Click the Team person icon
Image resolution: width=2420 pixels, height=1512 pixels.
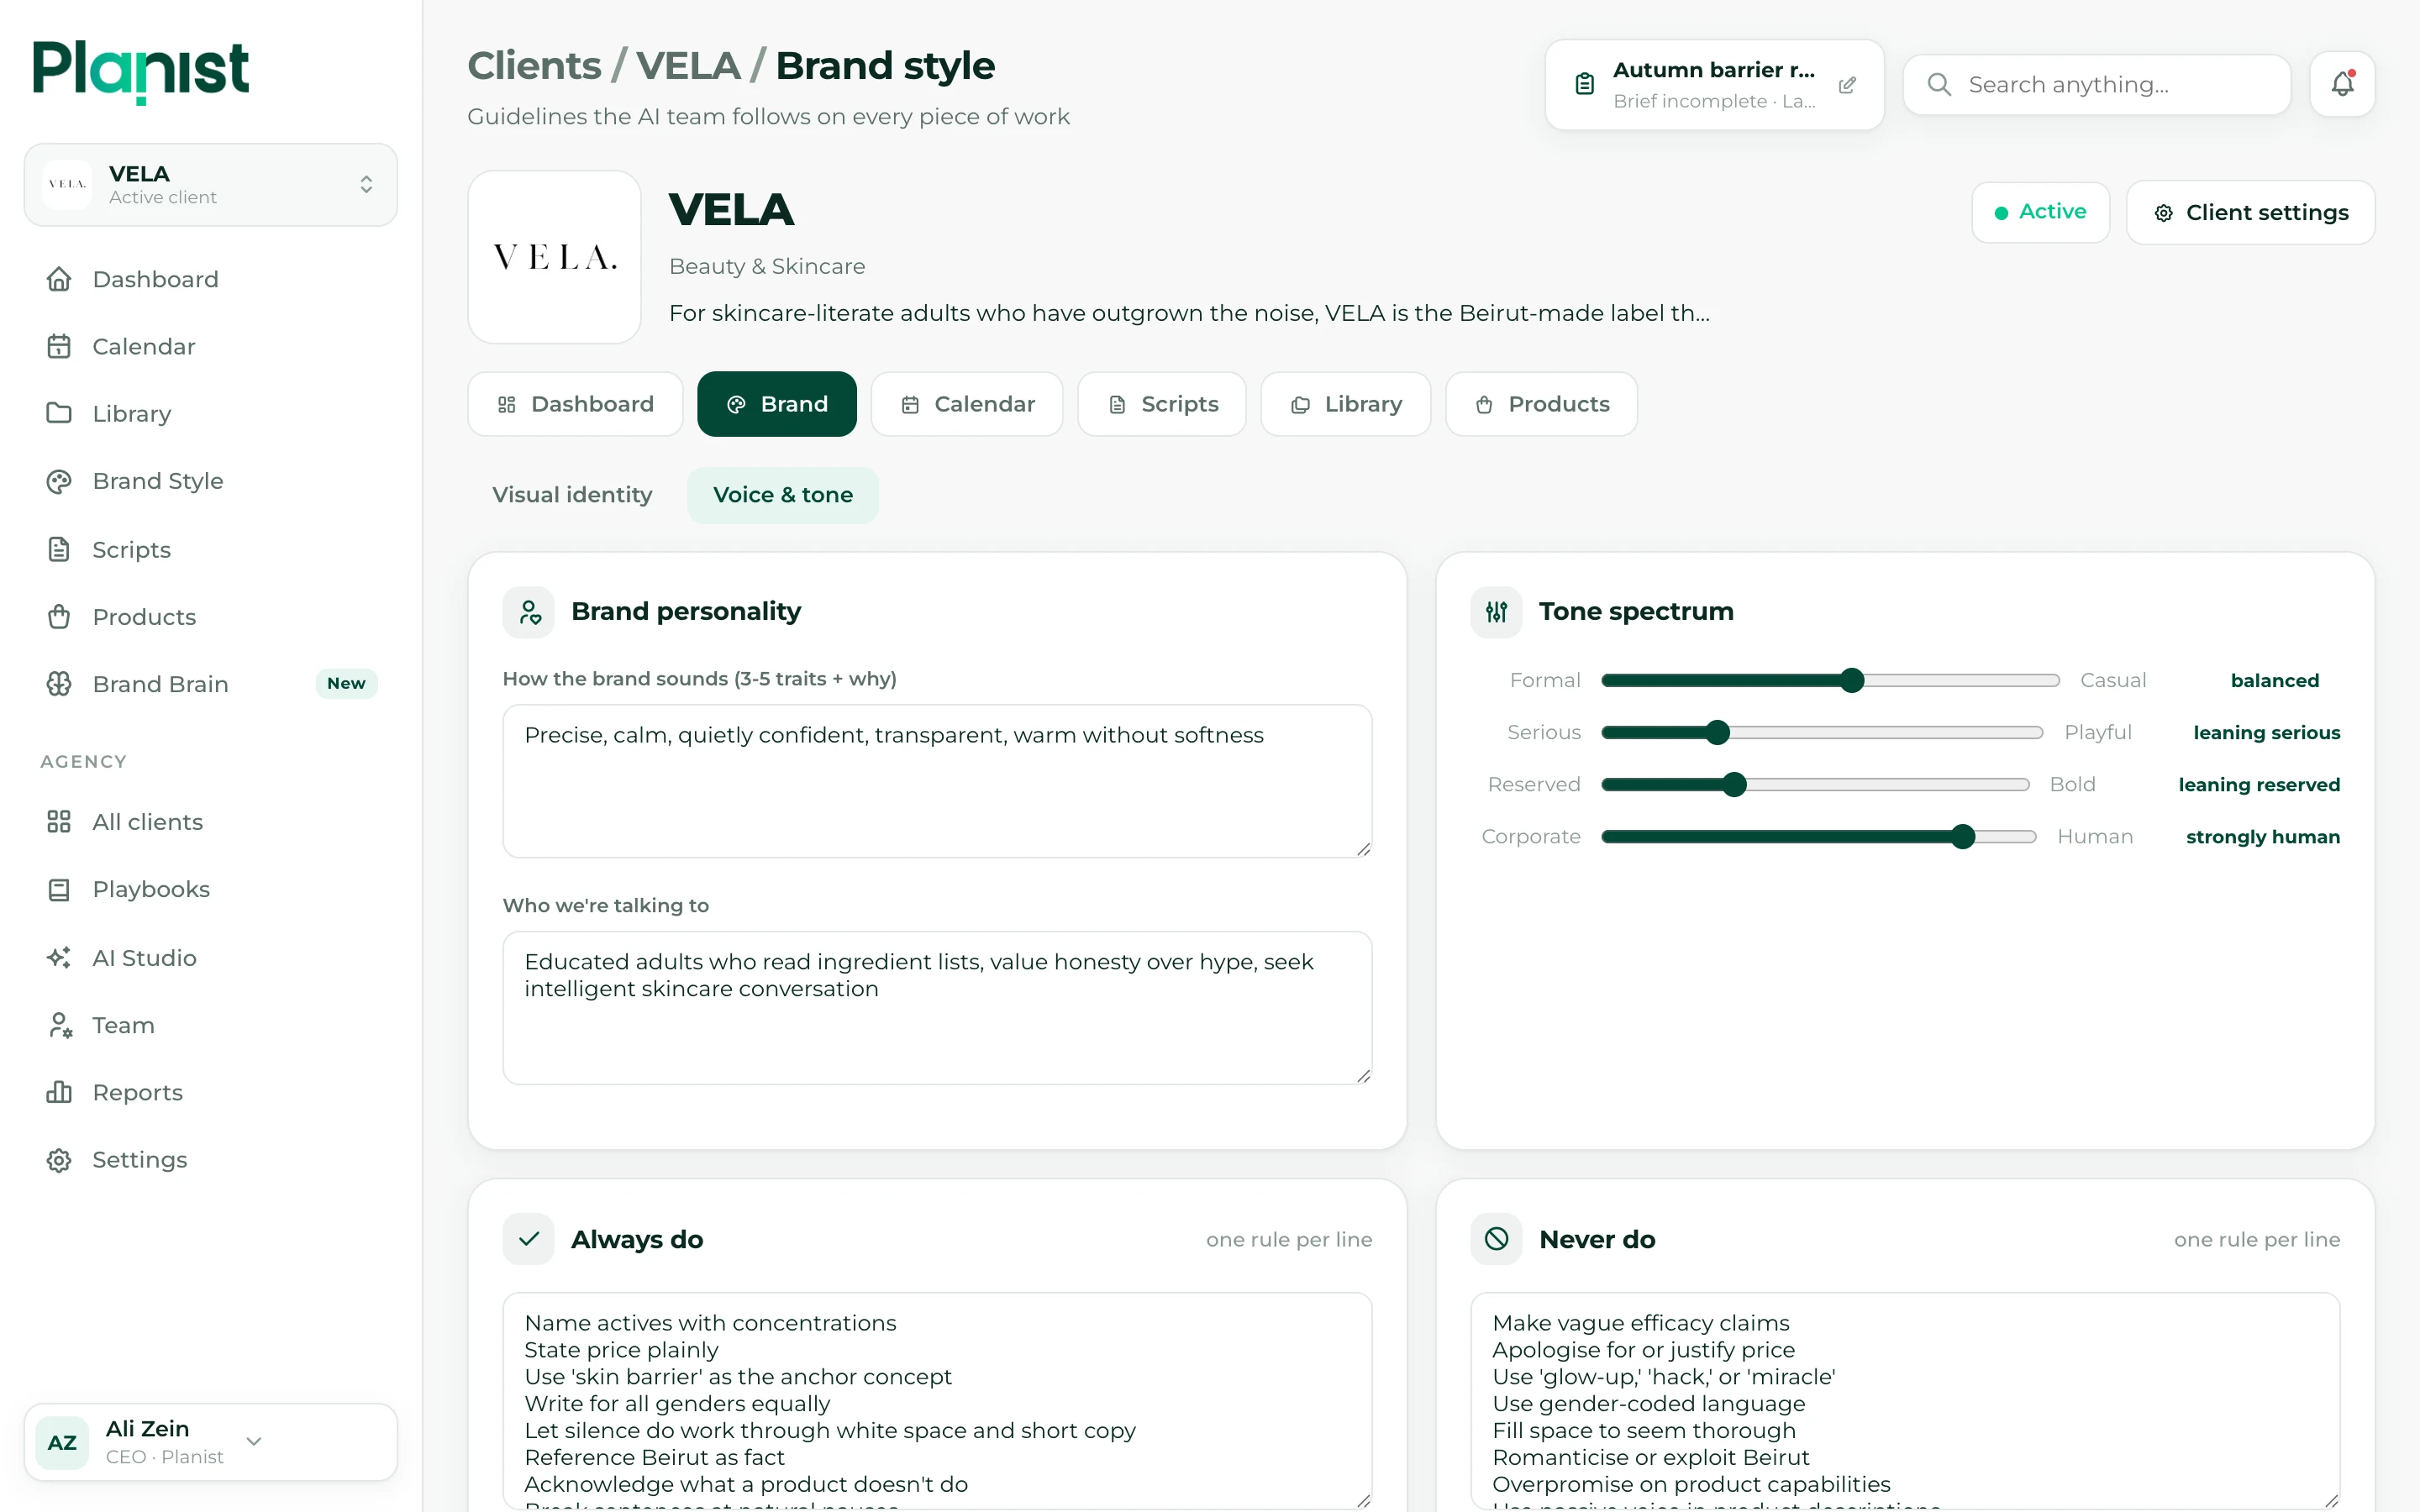coord(59,1025)
